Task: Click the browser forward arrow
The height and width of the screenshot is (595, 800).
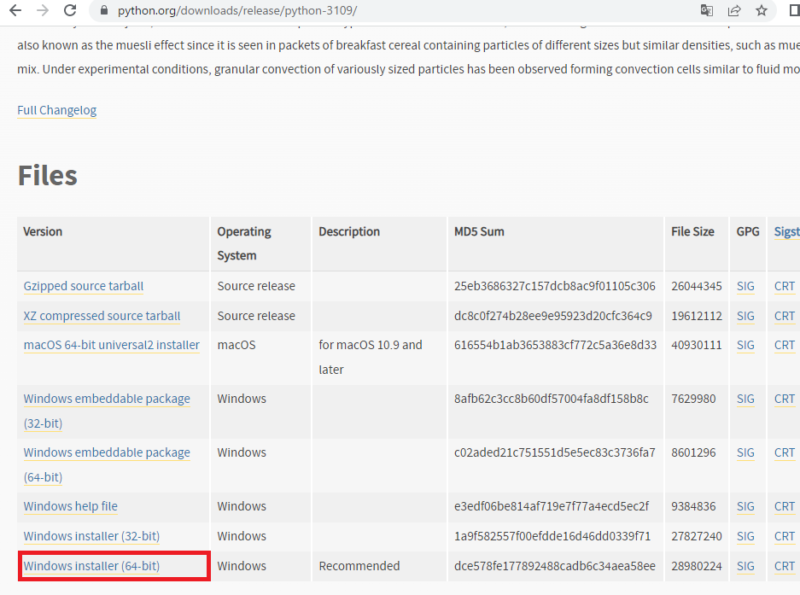Action: (x=42, y=11)
